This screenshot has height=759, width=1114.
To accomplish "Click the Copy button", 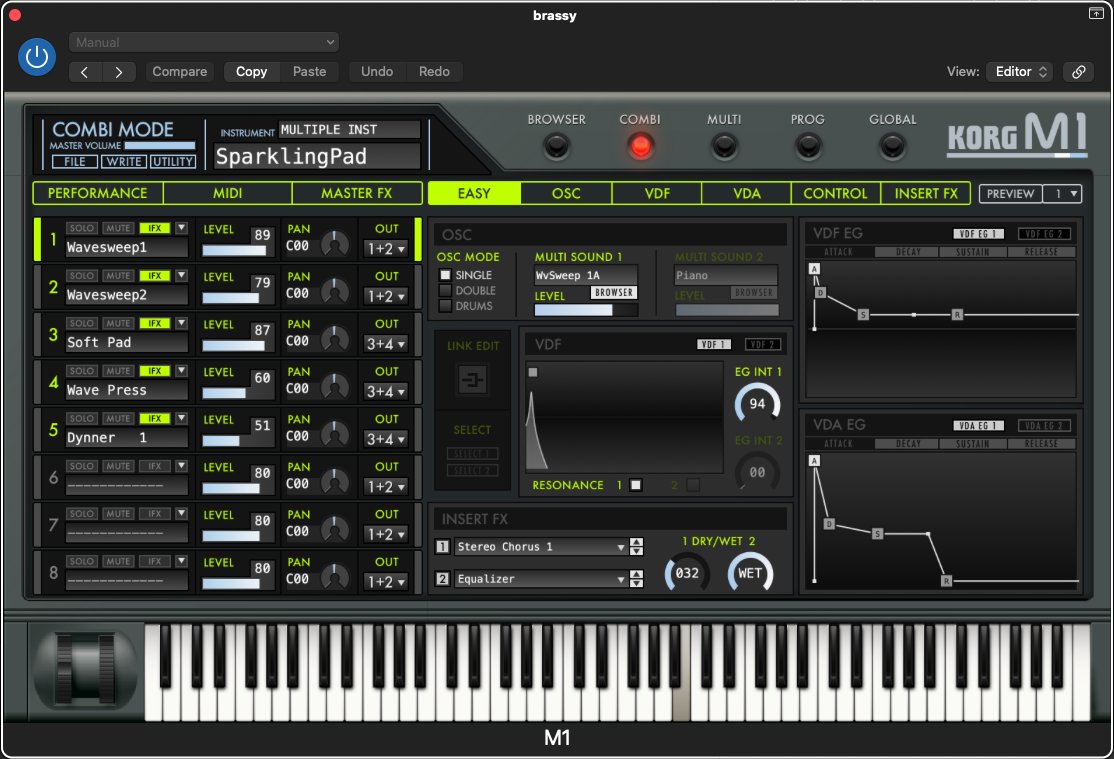I will click(x=252, y=72).
